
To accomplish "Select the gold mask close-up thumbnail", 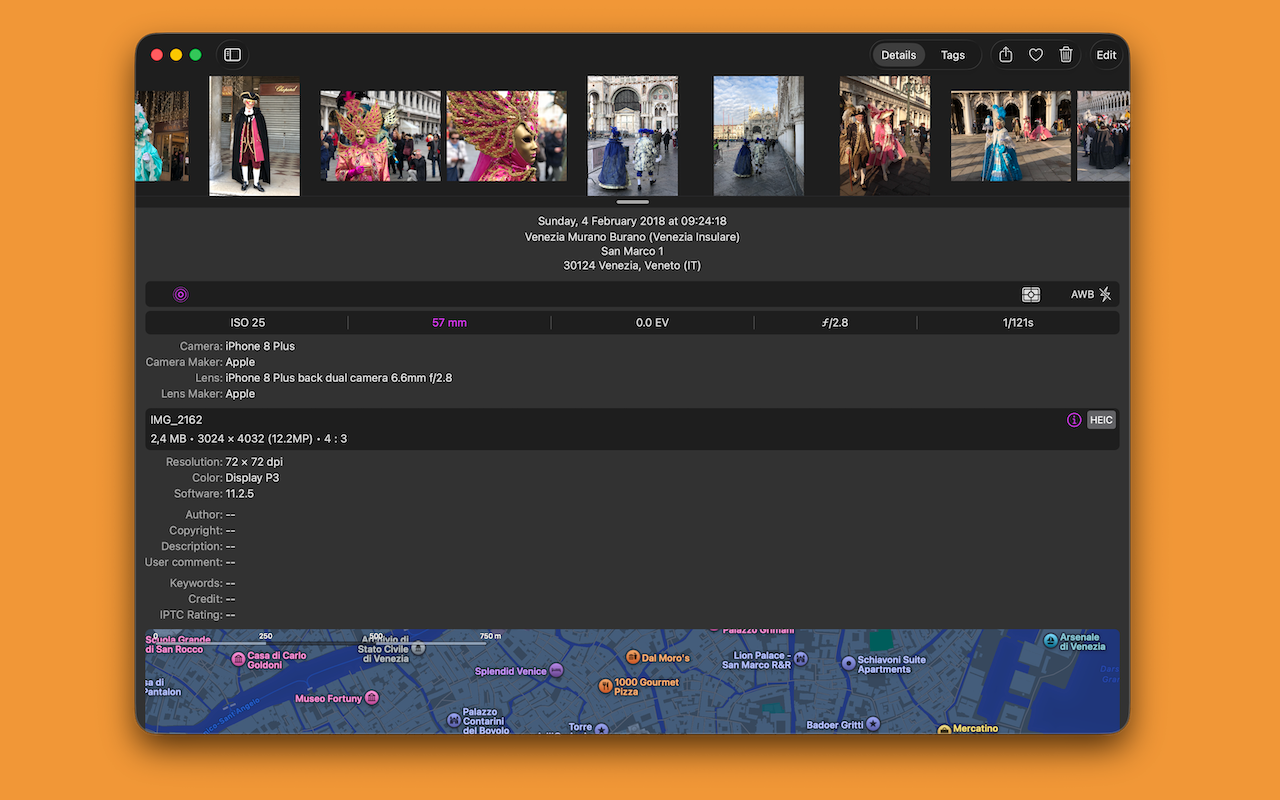I will [x=507, y=136].
